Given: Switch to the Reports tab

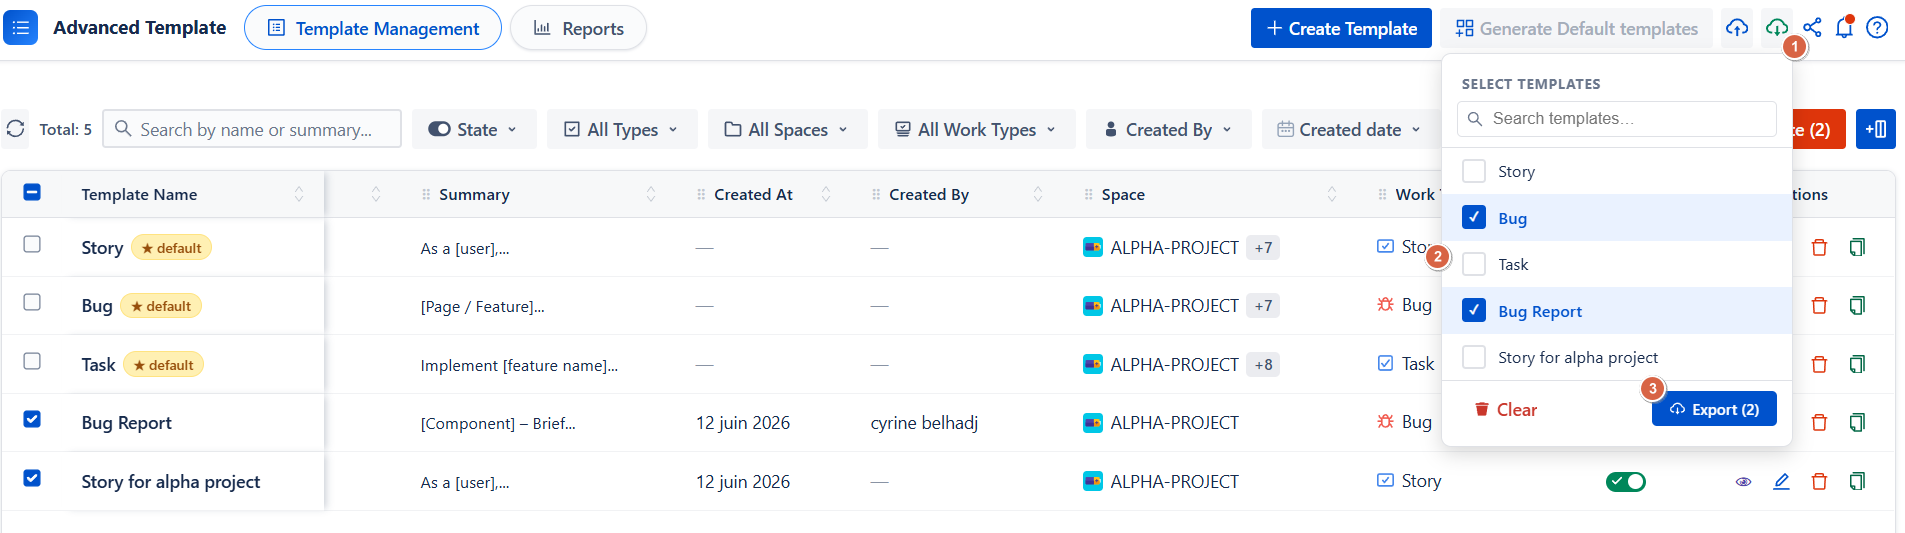Looking at the screenshot, I should click(x=578, y=28).
